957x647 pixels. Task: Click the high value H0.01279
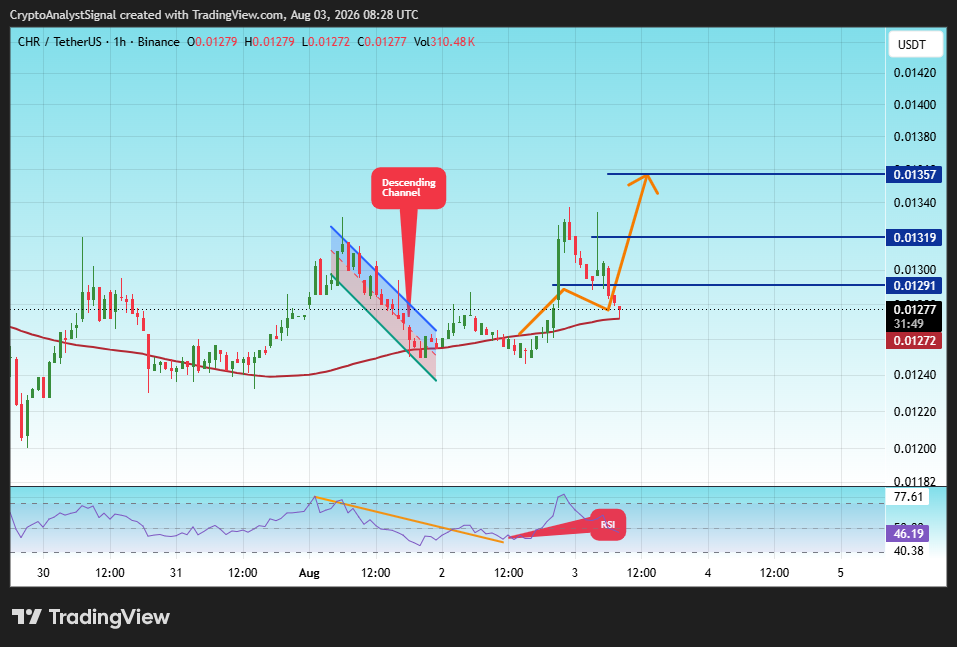click(x=269, y=42)
